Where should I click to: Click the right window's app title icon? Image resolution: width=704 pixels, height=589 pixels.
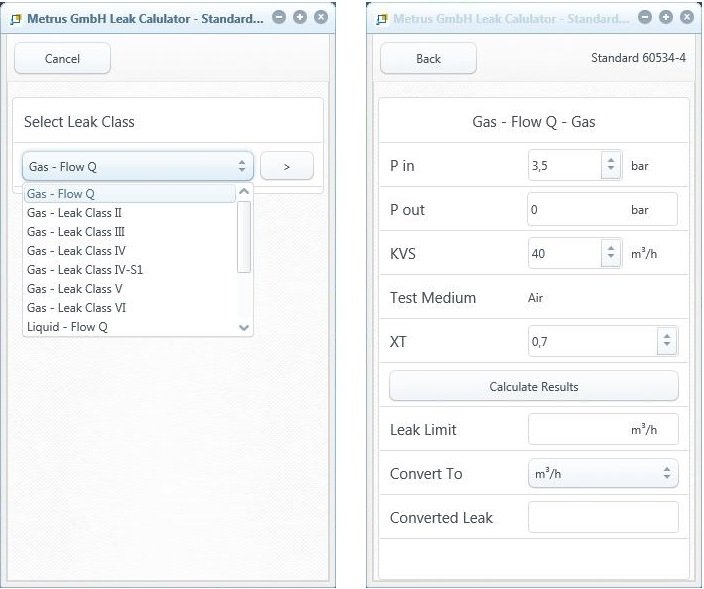tap(381, 18)
